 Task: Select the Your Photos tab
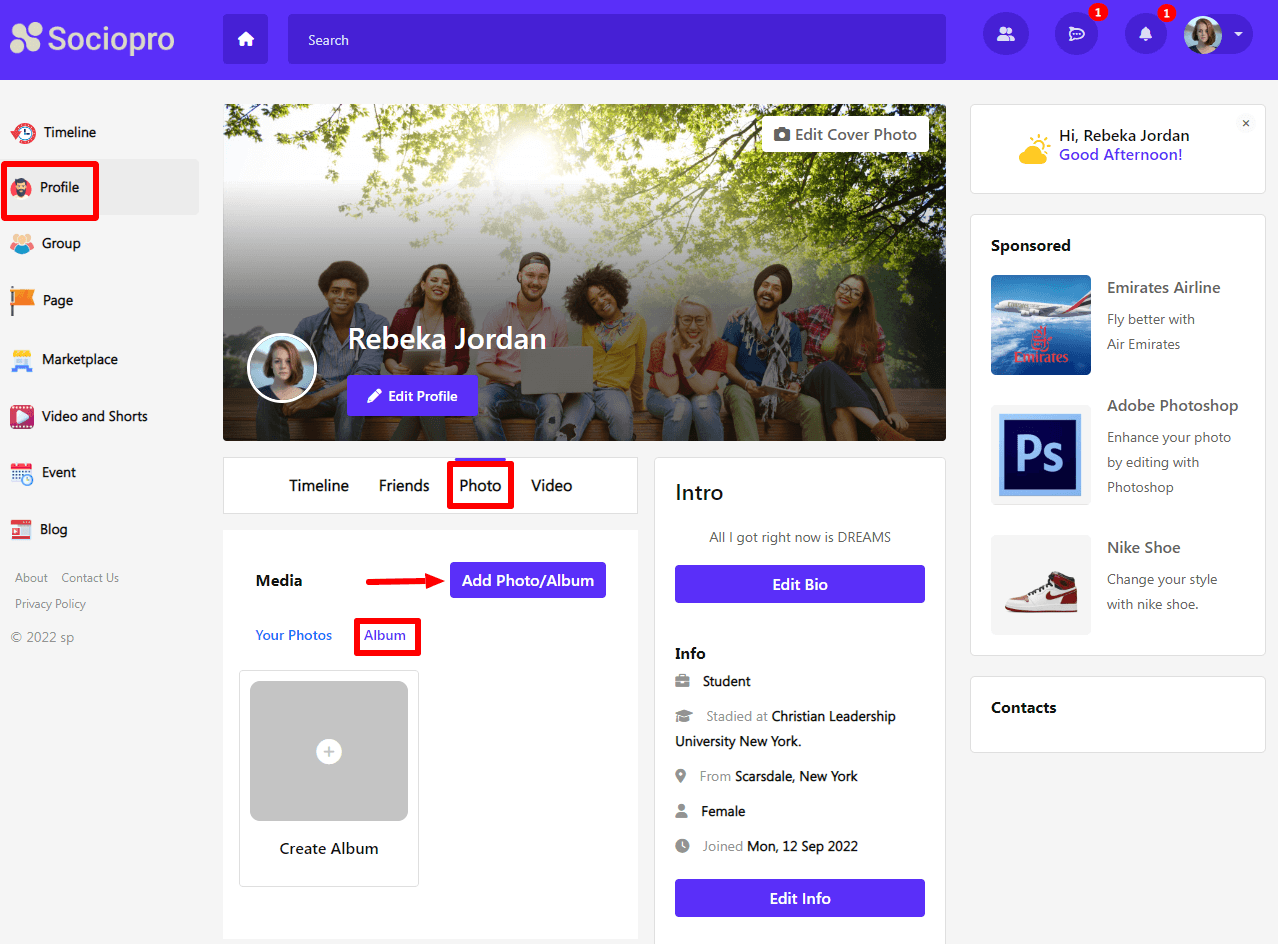click(293, 635)
